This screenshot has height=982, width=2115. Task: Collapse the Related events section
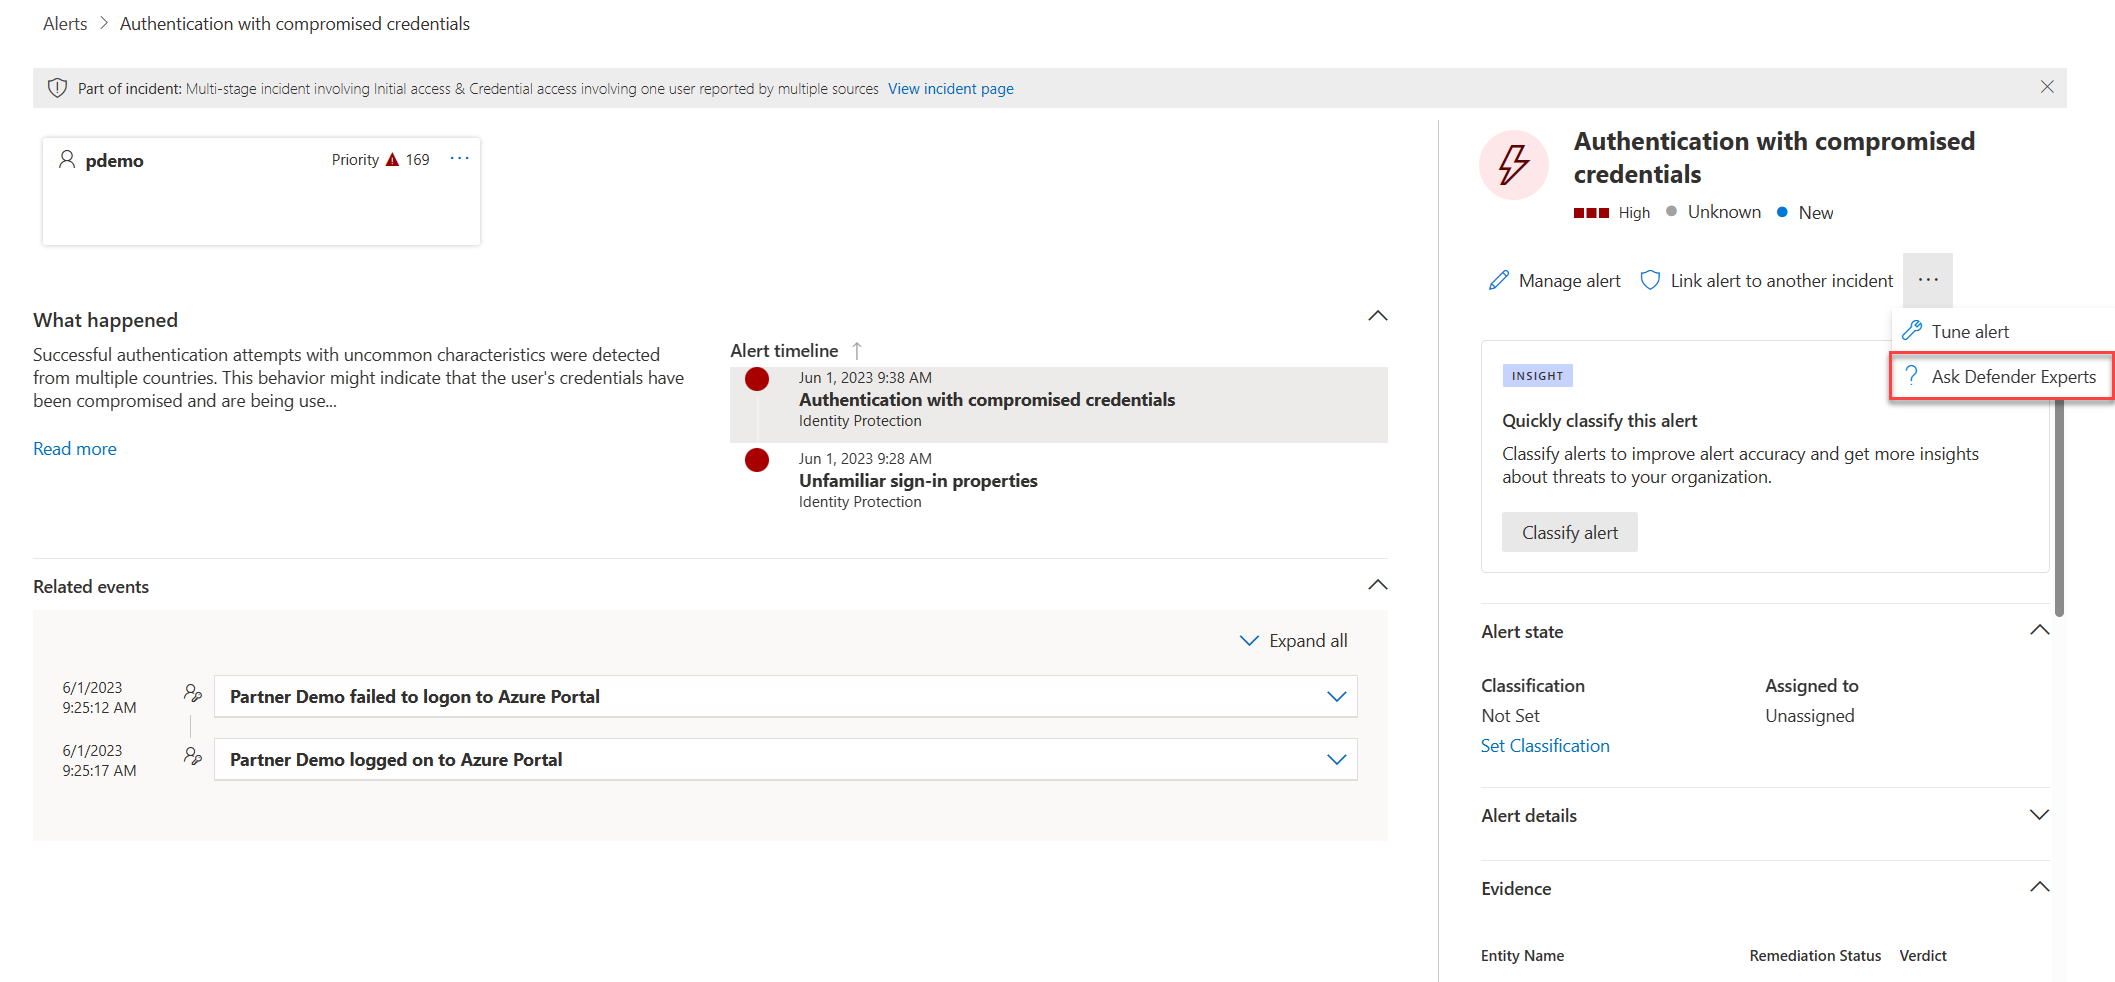coord(1377,585)
